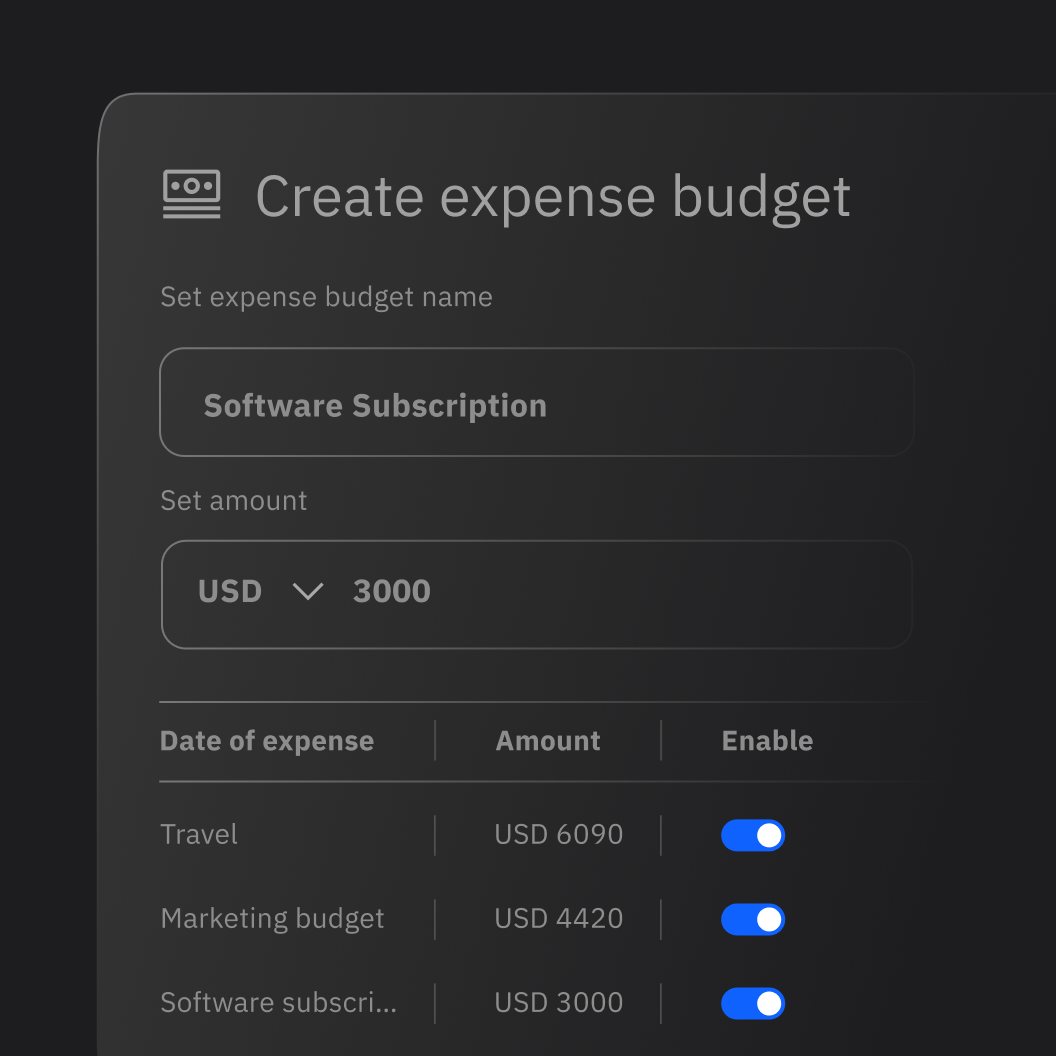Image resolution: width=1056 pixels, height=1056 pixels.
Task: Disable the Marketing budget toggle
Action: click(x=752, y=919)
